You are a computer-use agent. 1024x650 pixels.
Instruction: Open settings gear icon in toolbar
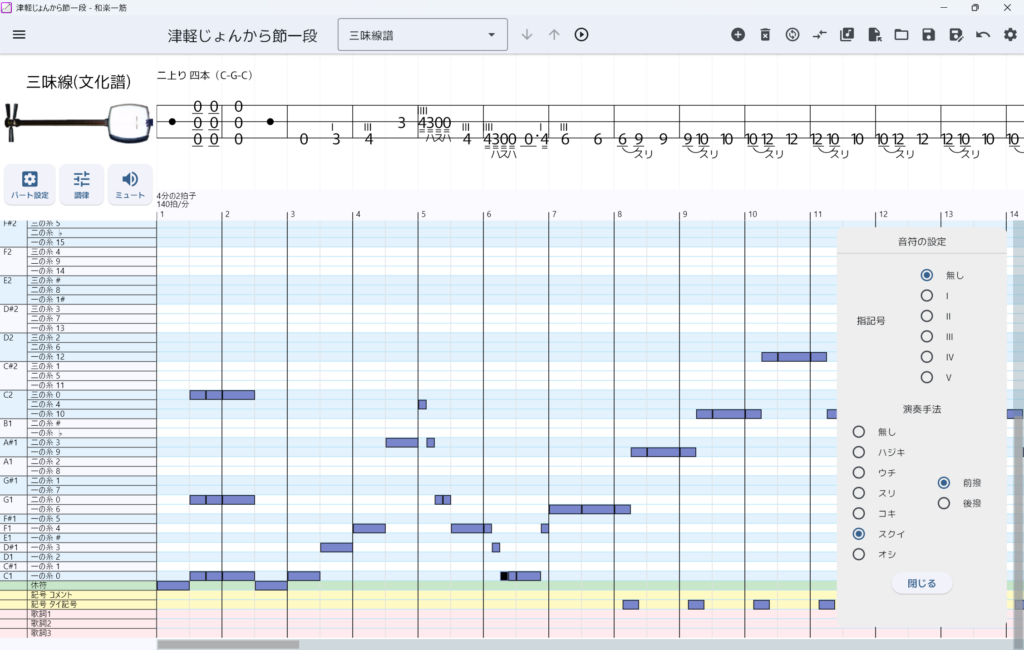[x=1010, y=35]
